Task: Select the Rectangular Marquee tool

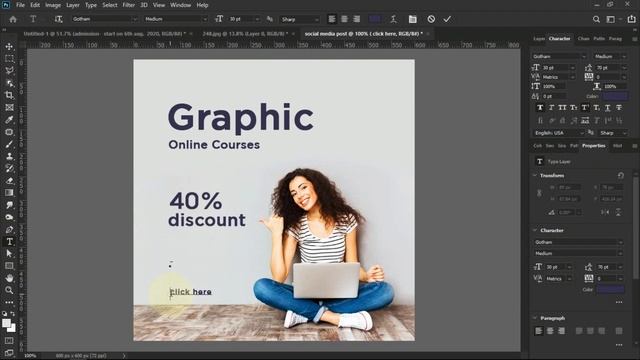Action: (9, 59)
